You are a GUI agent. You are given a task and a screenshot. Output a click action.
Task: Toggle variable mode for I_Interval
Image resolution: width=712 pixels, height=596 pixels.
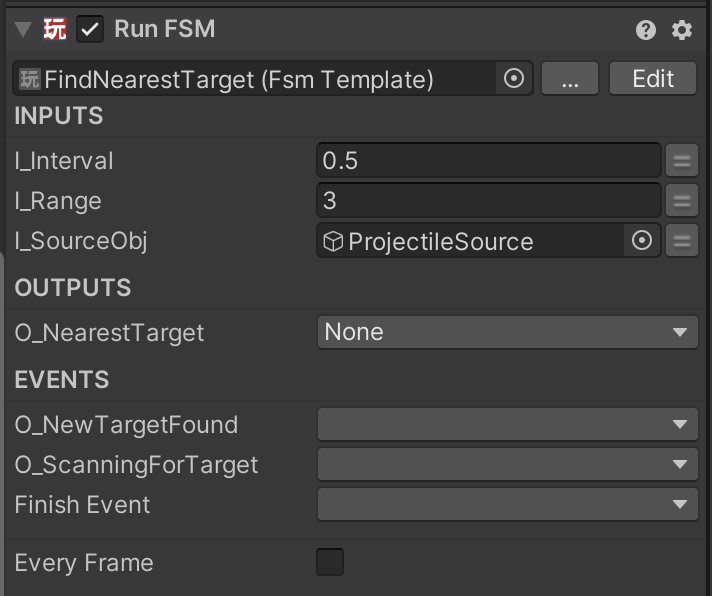682,160
